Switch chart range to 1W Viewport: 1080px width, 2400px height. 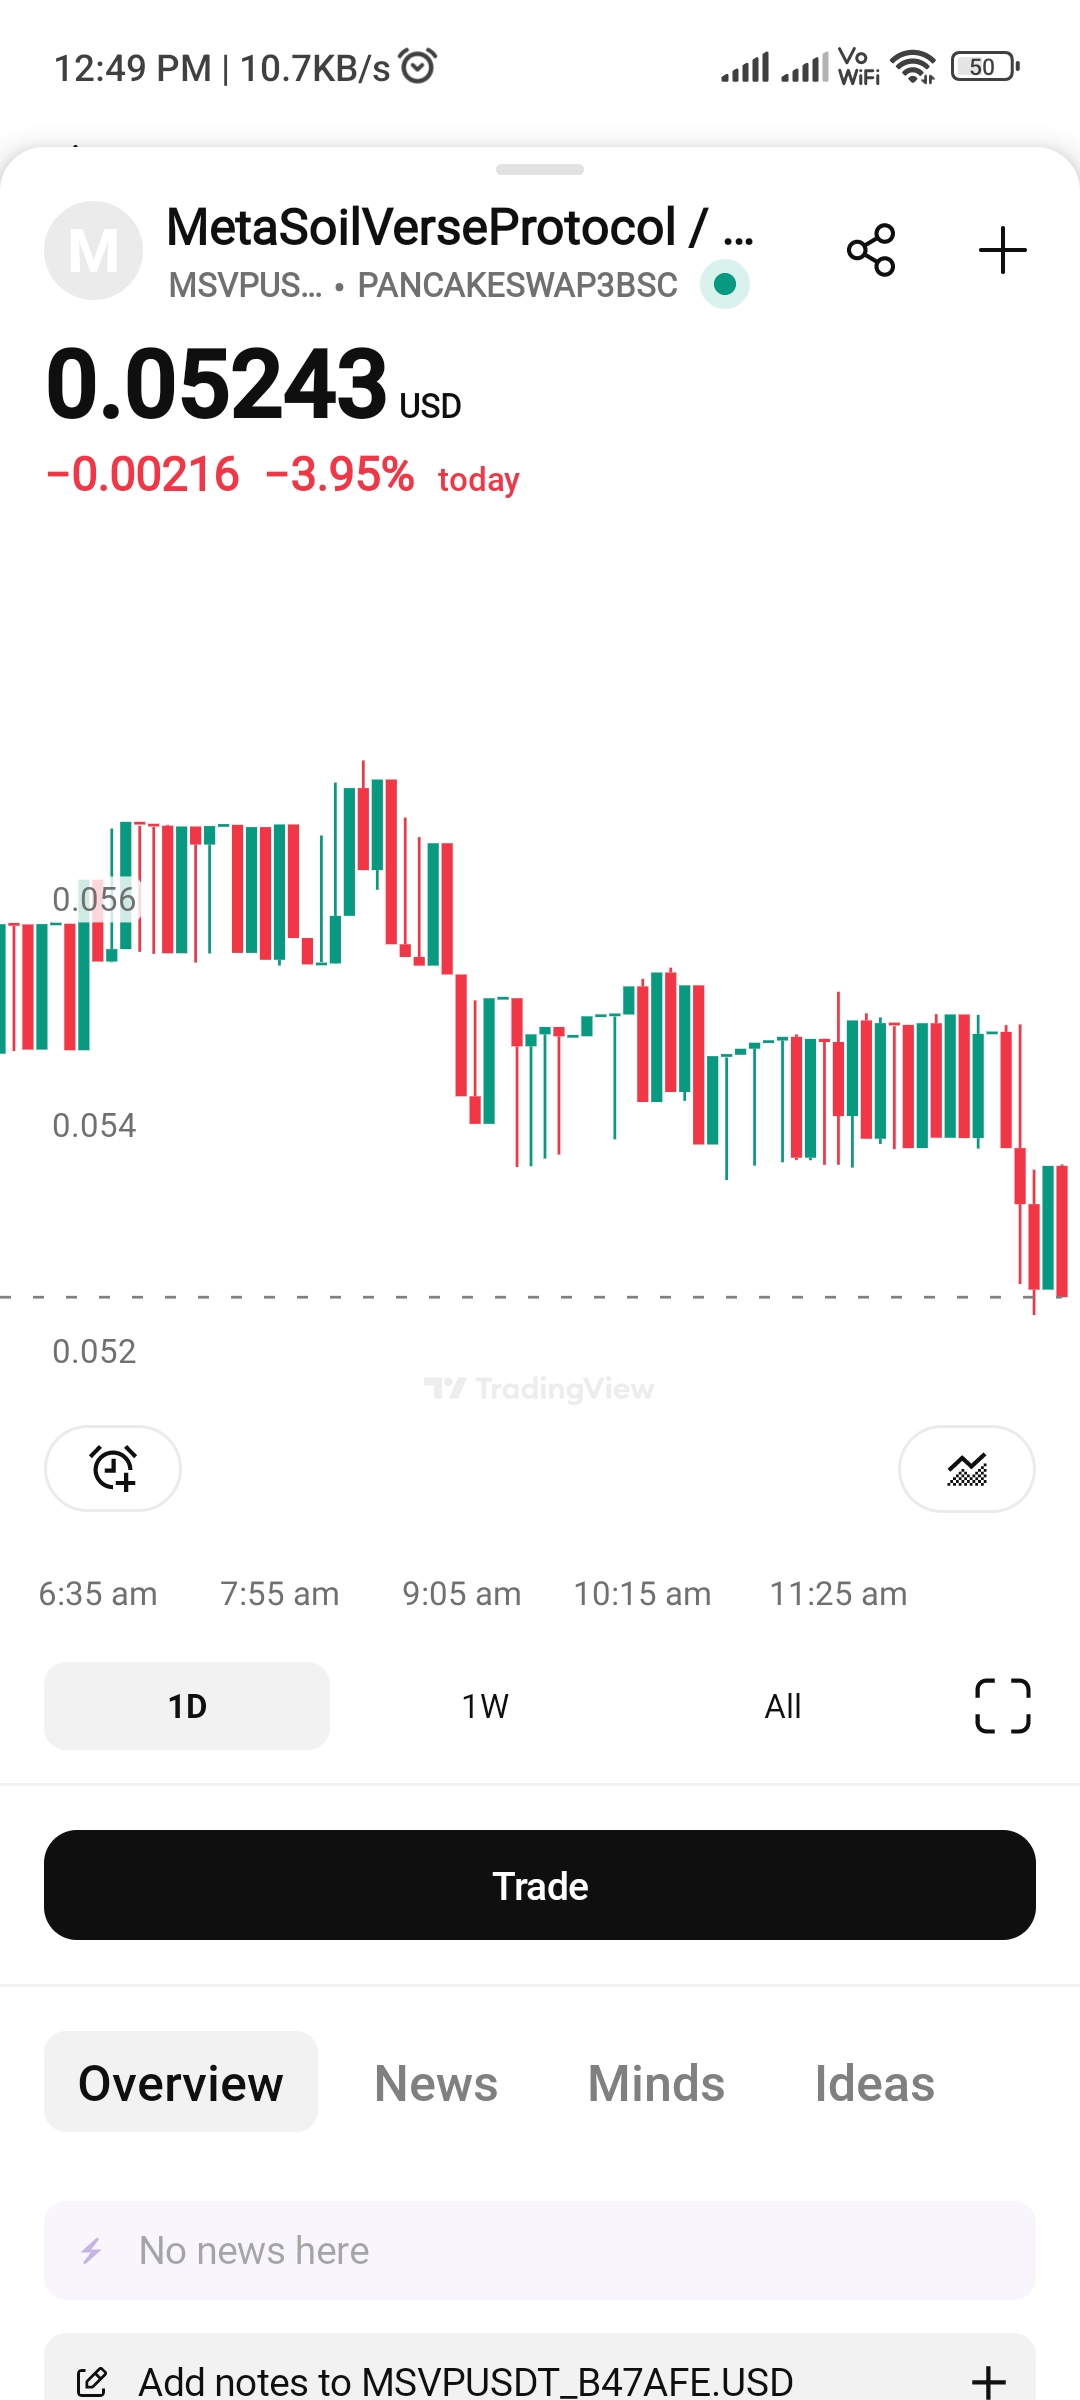tap(485, 1706)
